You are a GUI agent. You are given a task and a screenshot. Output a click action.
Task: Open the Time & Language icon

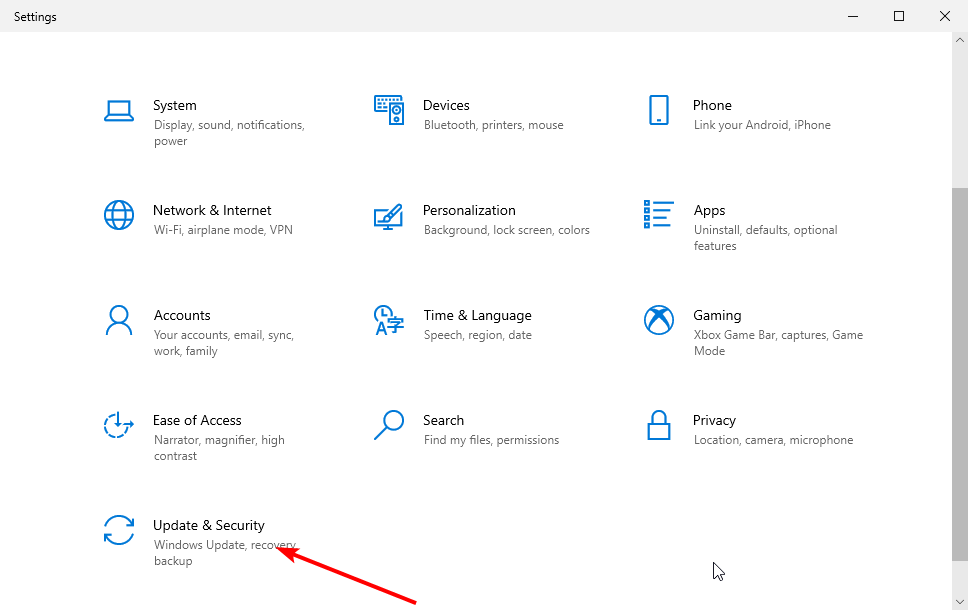point(388,320)
